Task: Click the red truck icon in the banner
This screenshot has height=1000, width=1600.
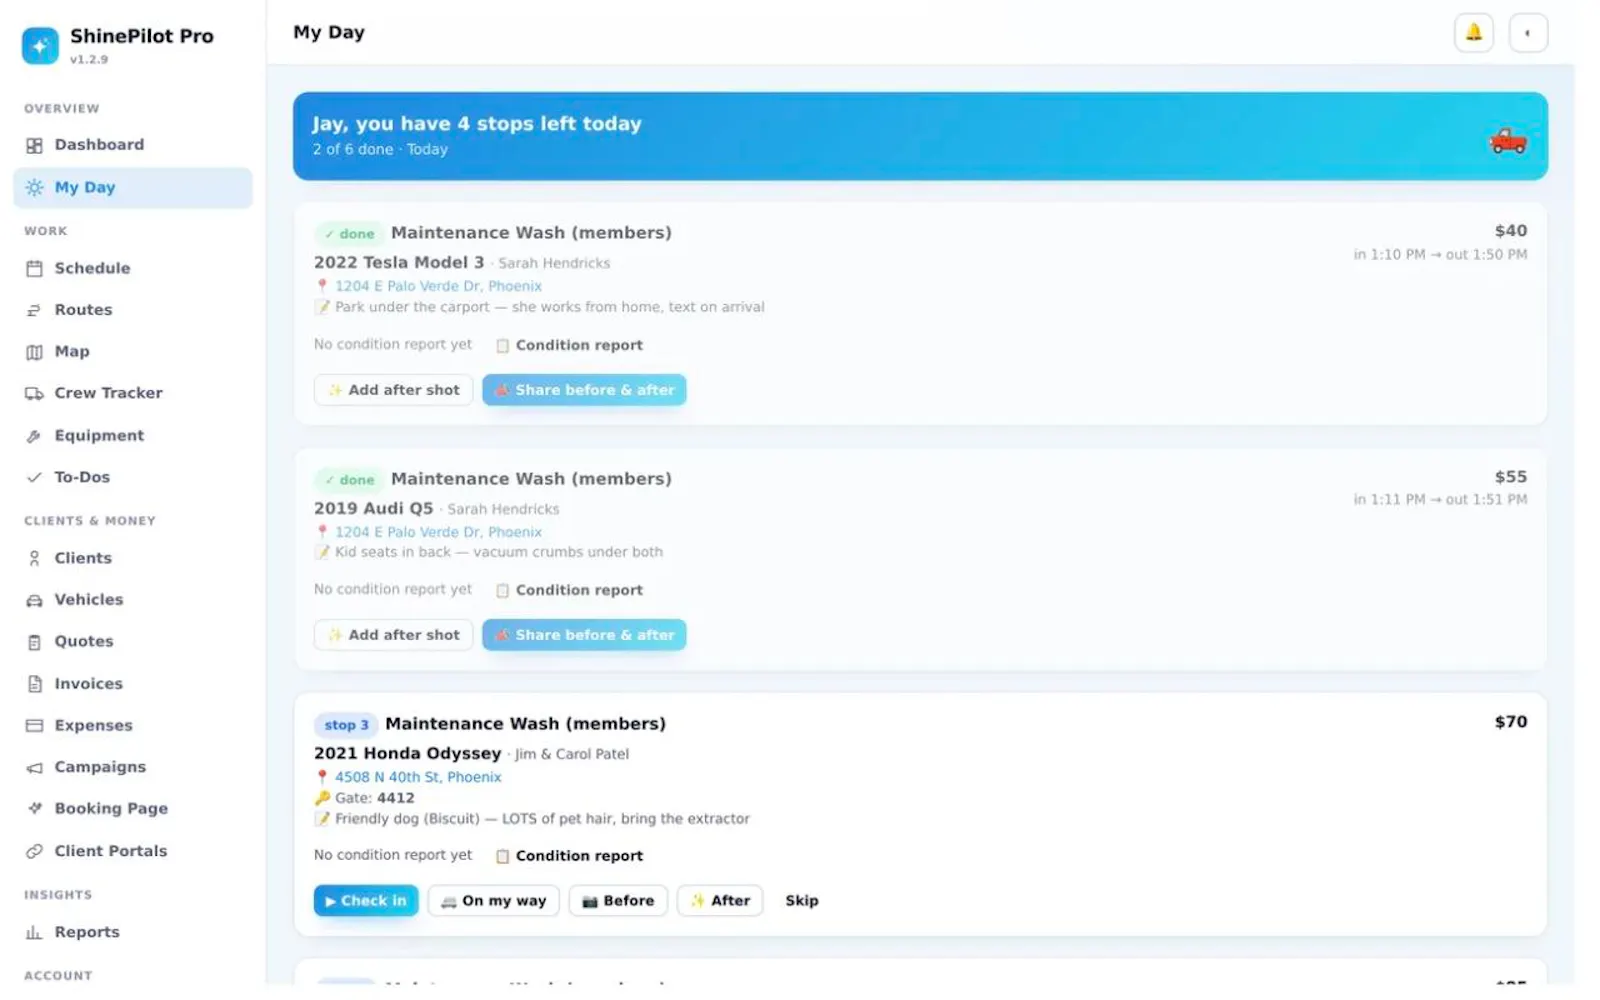Action: [1507, 141]
